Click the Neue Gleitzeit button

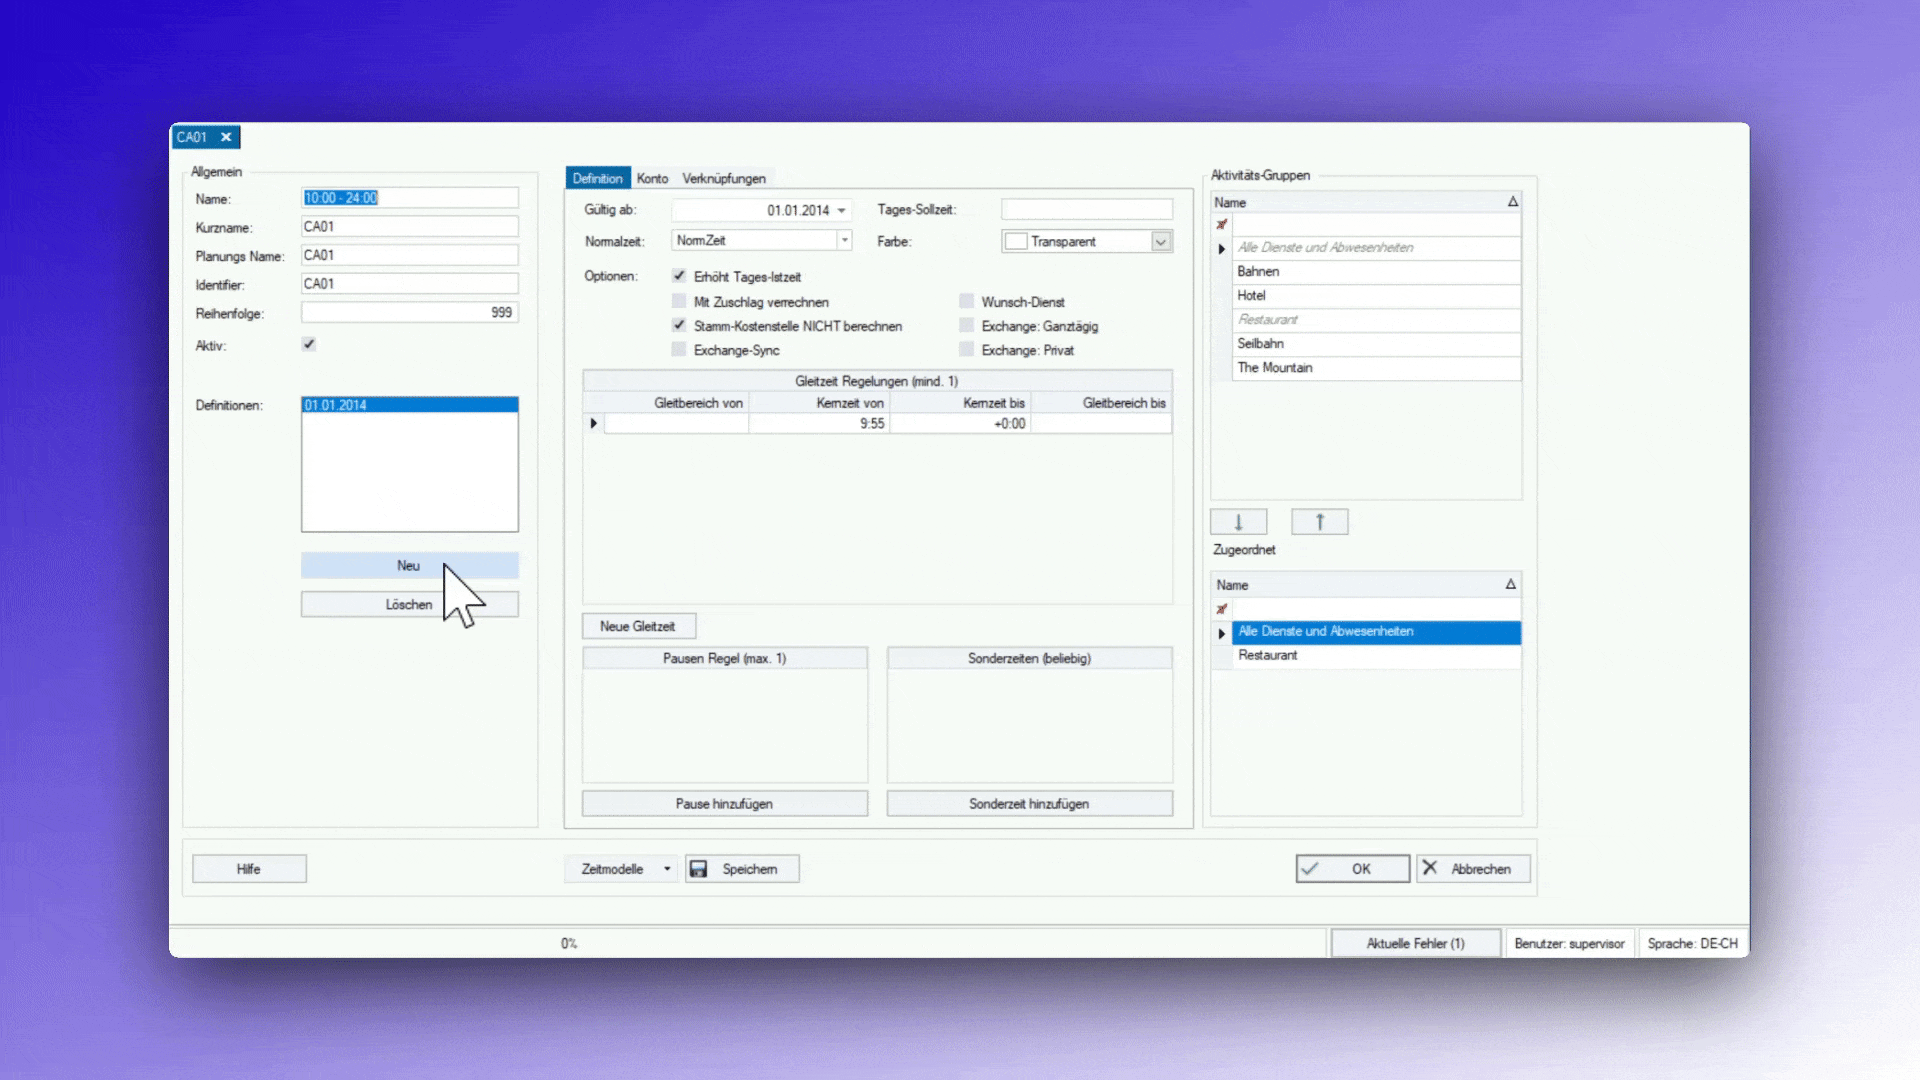tap(638, 626)
